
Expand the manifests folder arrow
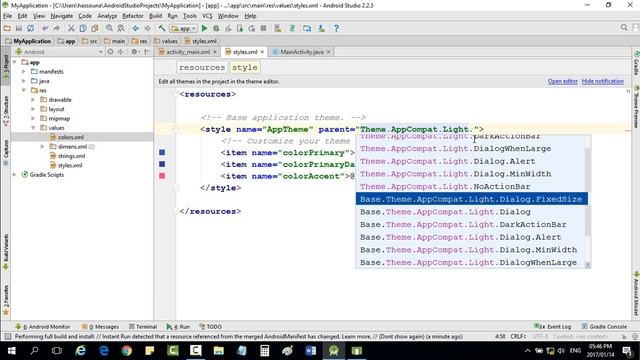24,71
